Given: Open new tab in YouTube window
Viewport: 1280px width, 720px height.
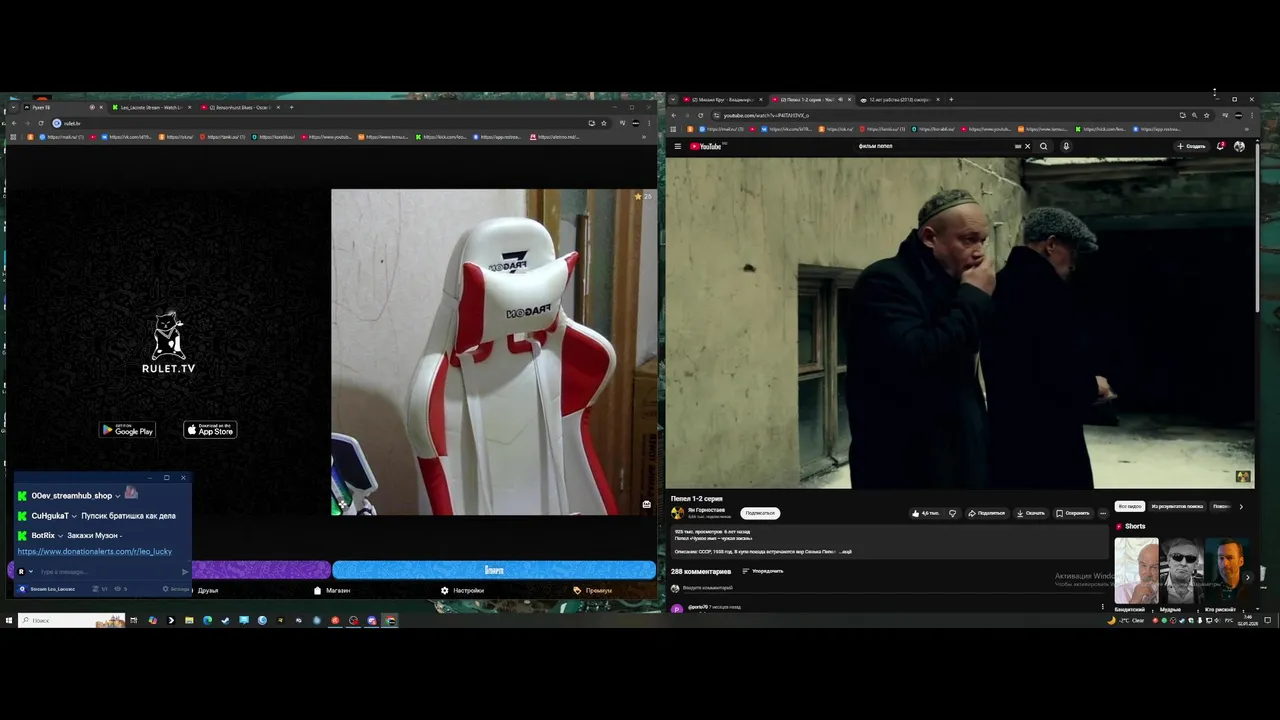Looking at the screenshot, I should click(x=951, y=100).
